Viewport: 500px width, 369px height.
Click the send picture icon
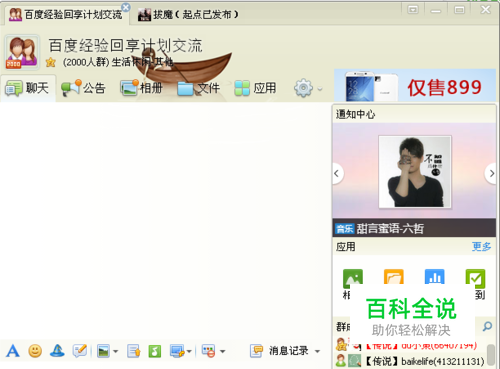(103, 351)
